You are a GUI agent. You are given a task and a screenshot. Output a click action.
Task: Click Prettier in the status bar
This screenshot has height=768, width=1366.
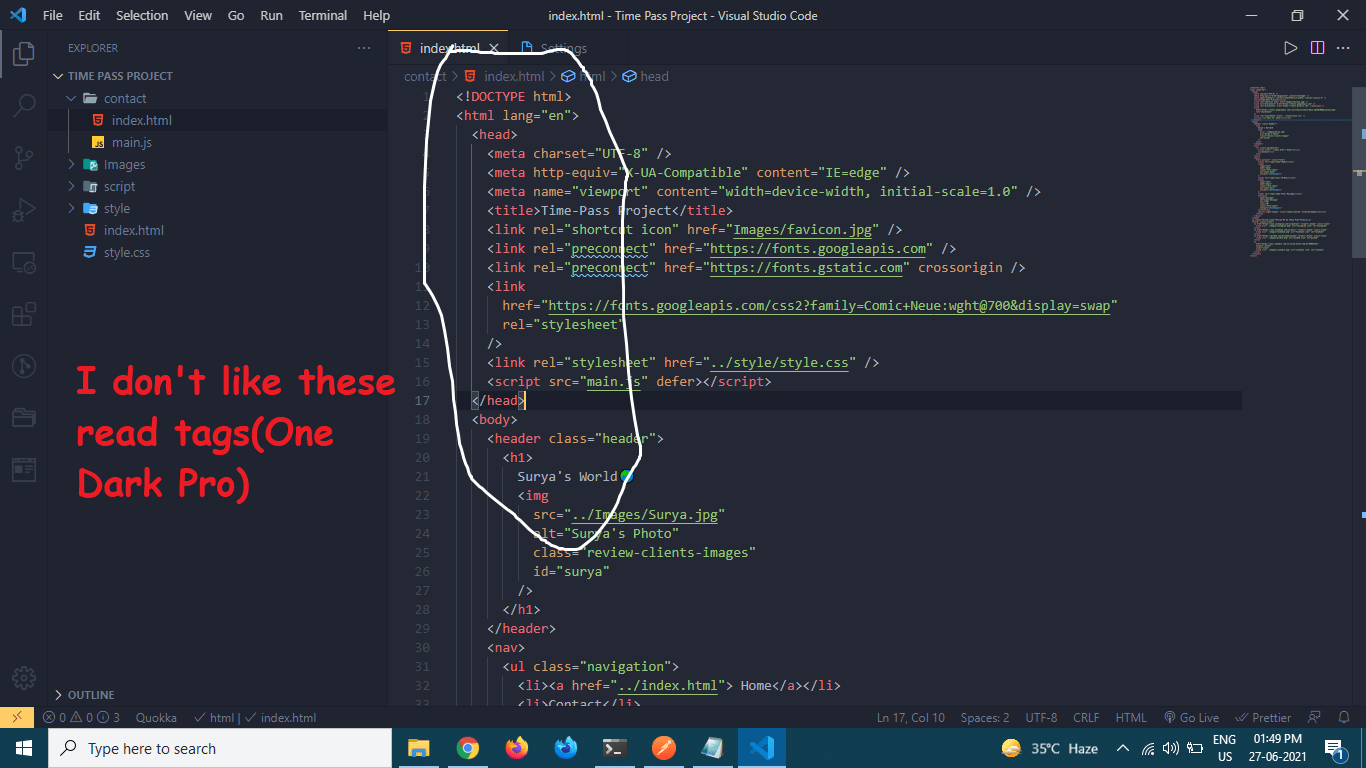(x=1264, y=718)
